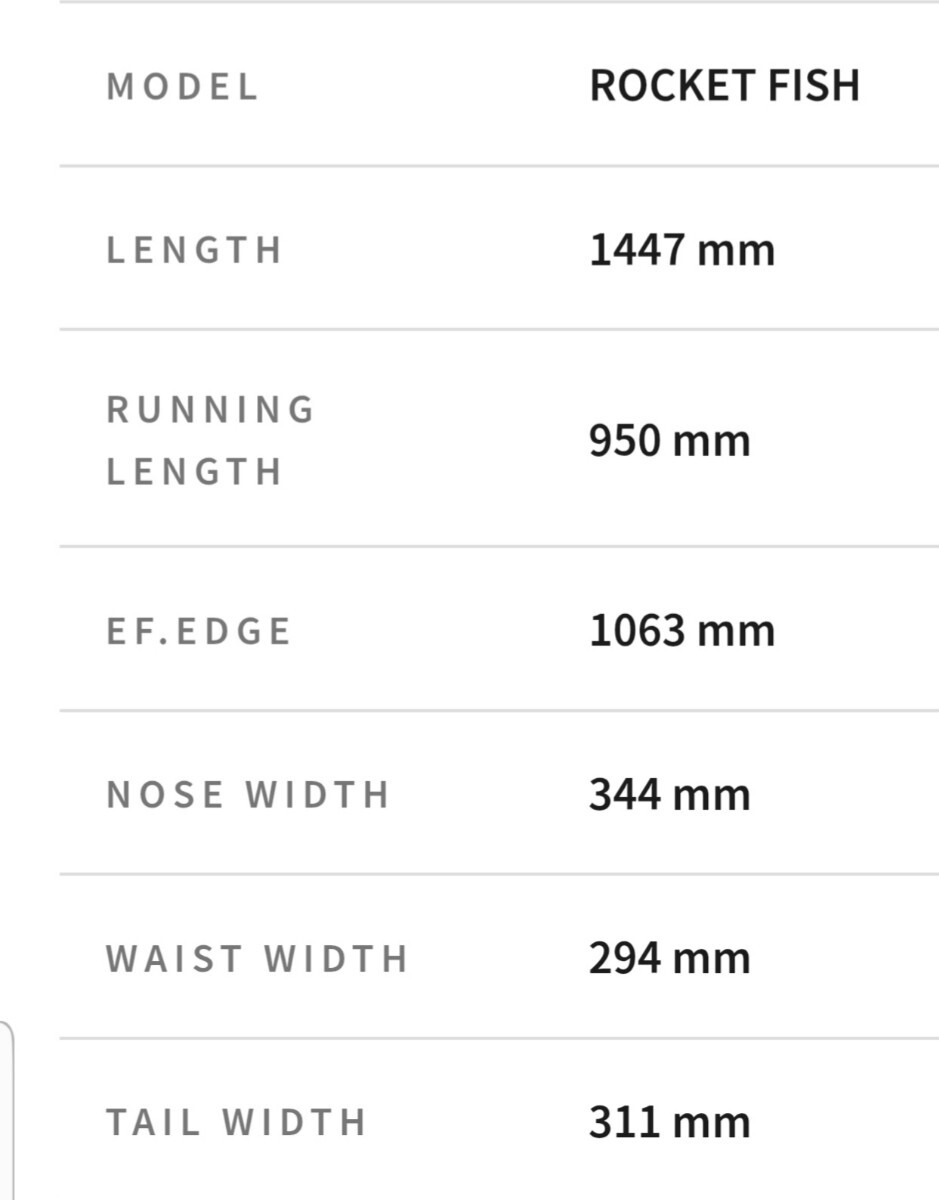Screen dimensions: 939x1200
Task: Click the EF.EDGE specification label
Action: click(198, 631)
